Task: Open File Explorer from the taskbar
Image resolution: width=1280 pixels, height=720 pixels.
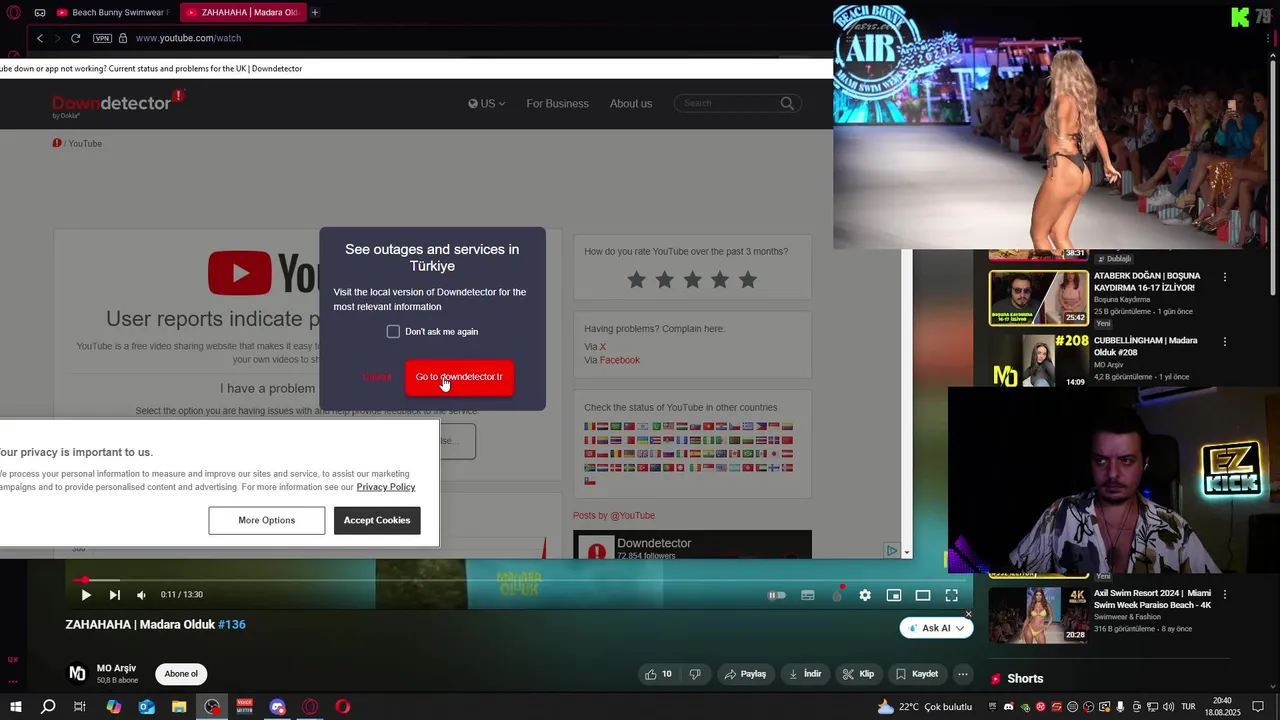Action: [179, 707]
